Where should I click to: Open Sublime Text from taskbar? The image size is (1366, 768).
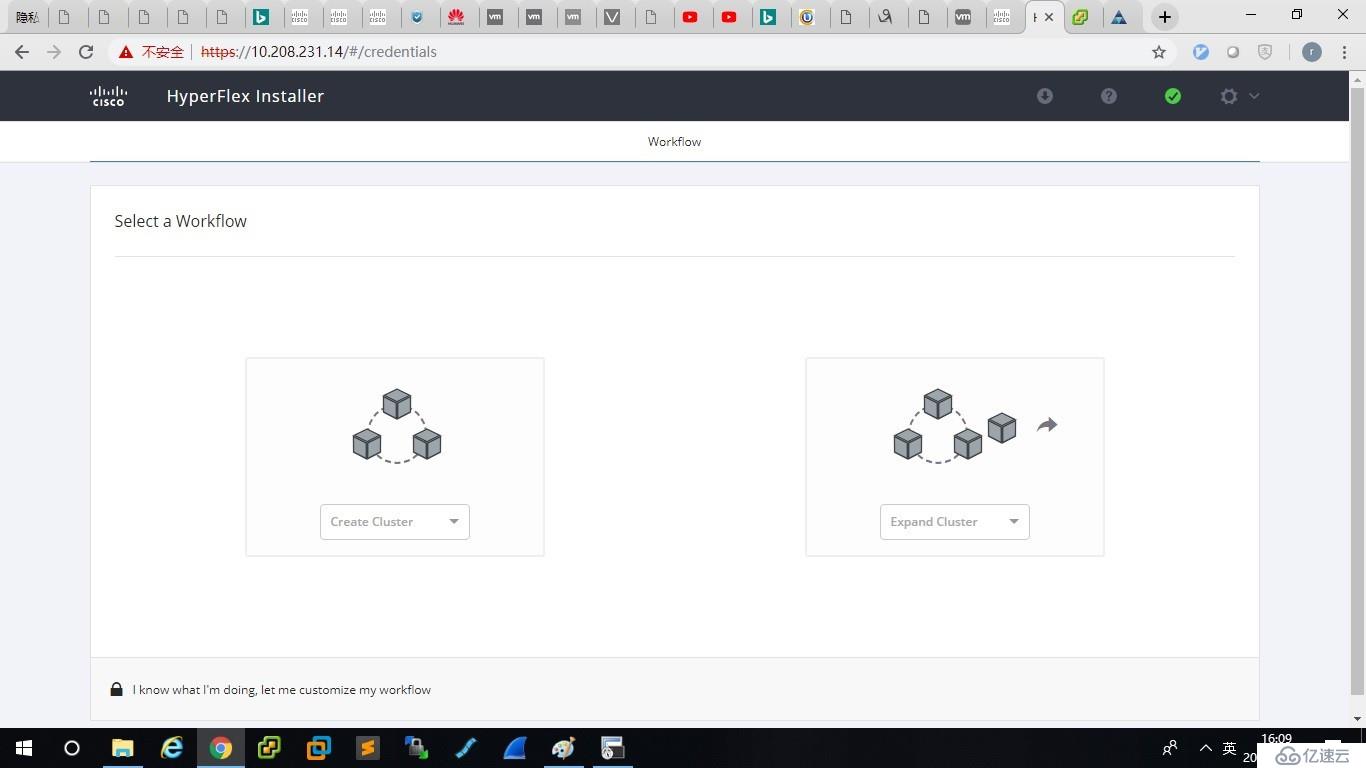pyautogui.click(x=368, y=748)
